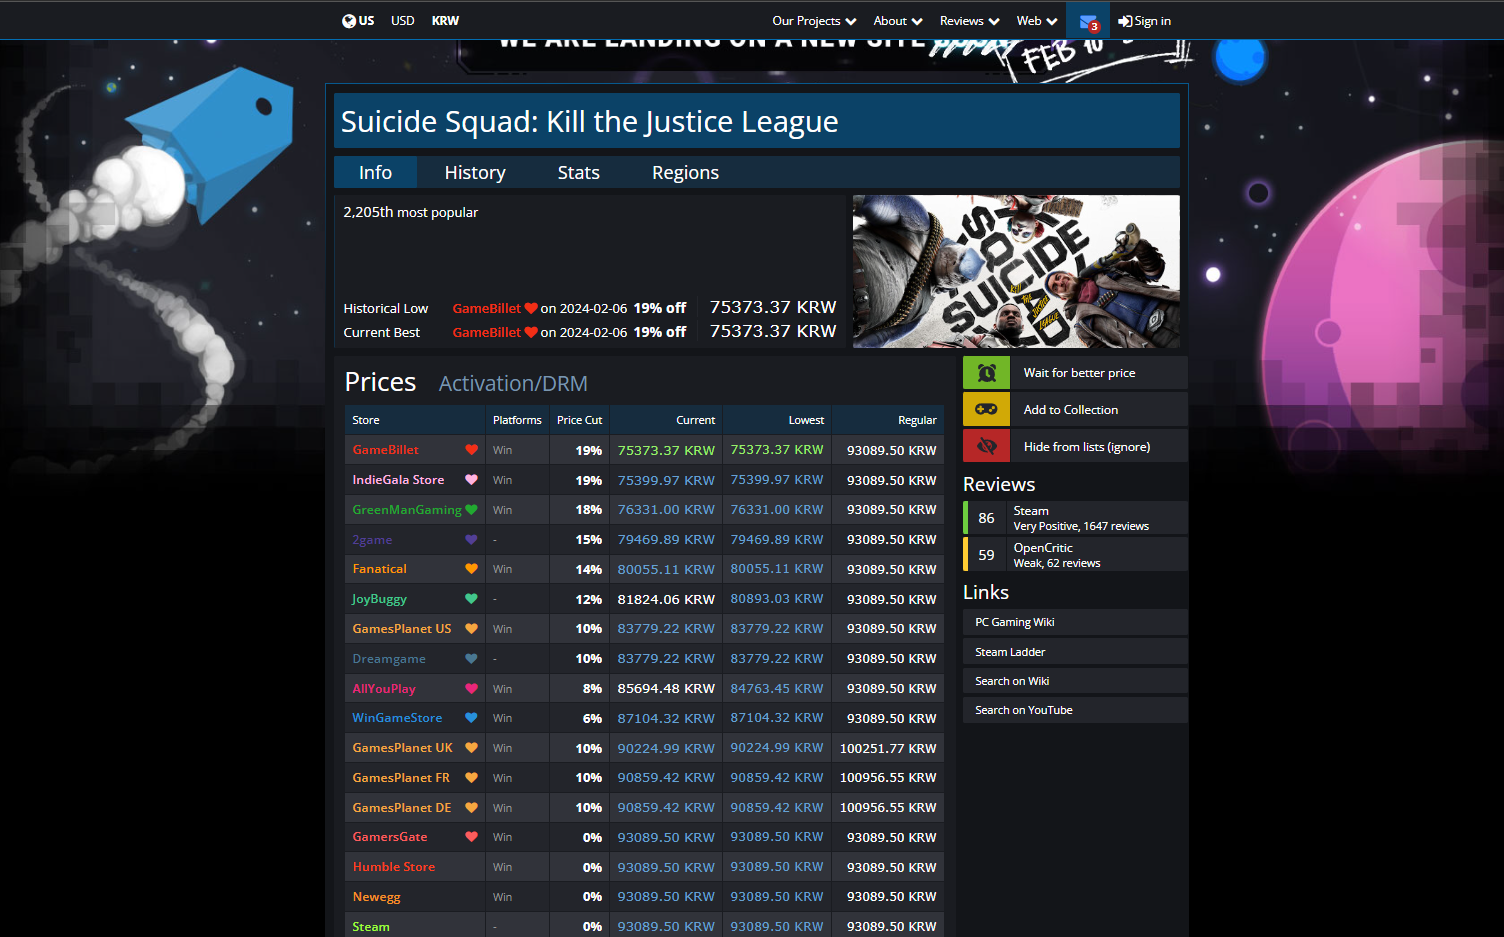This screenshot has width=1504, height=937.
Task: Click GameBillet current price 75373.37 KRW
Action: click(666, 450)
